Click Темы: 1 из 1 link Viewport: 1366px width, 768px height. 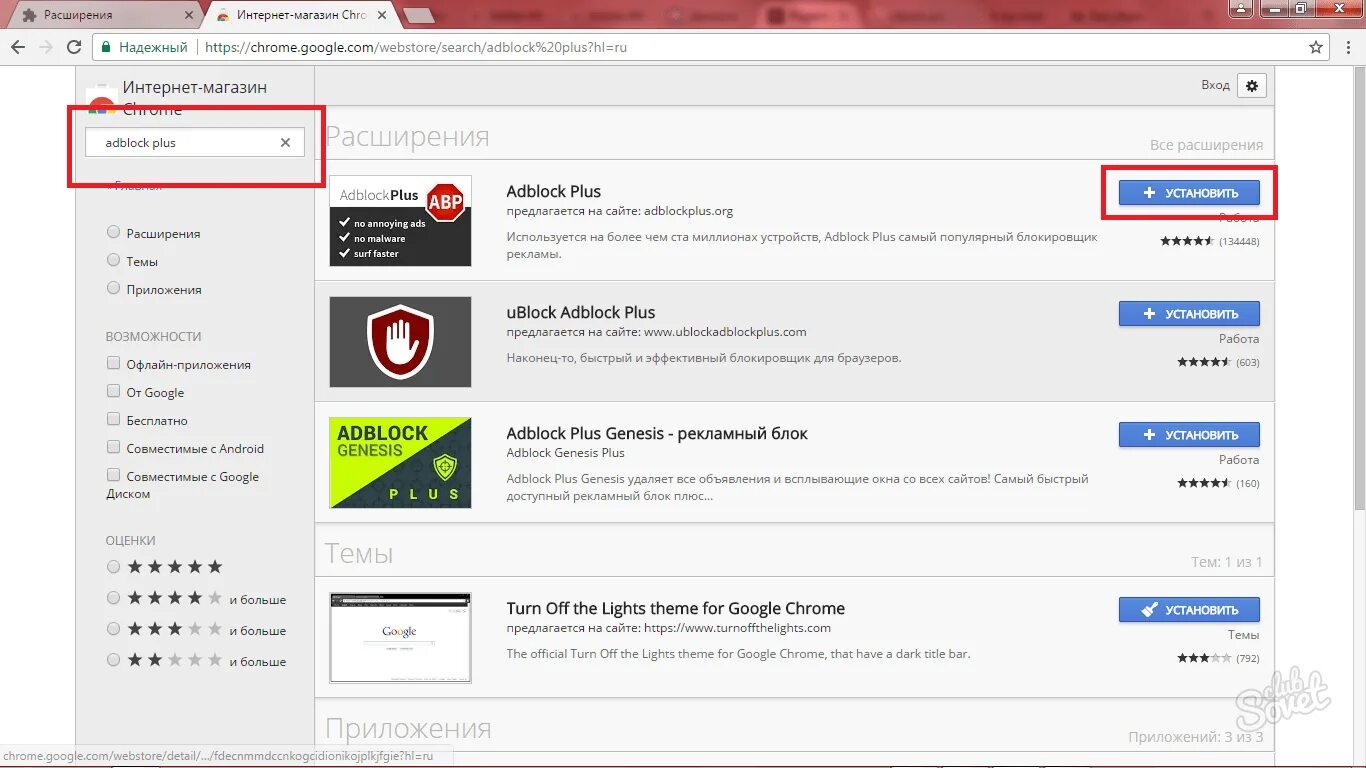(1227, 562)
